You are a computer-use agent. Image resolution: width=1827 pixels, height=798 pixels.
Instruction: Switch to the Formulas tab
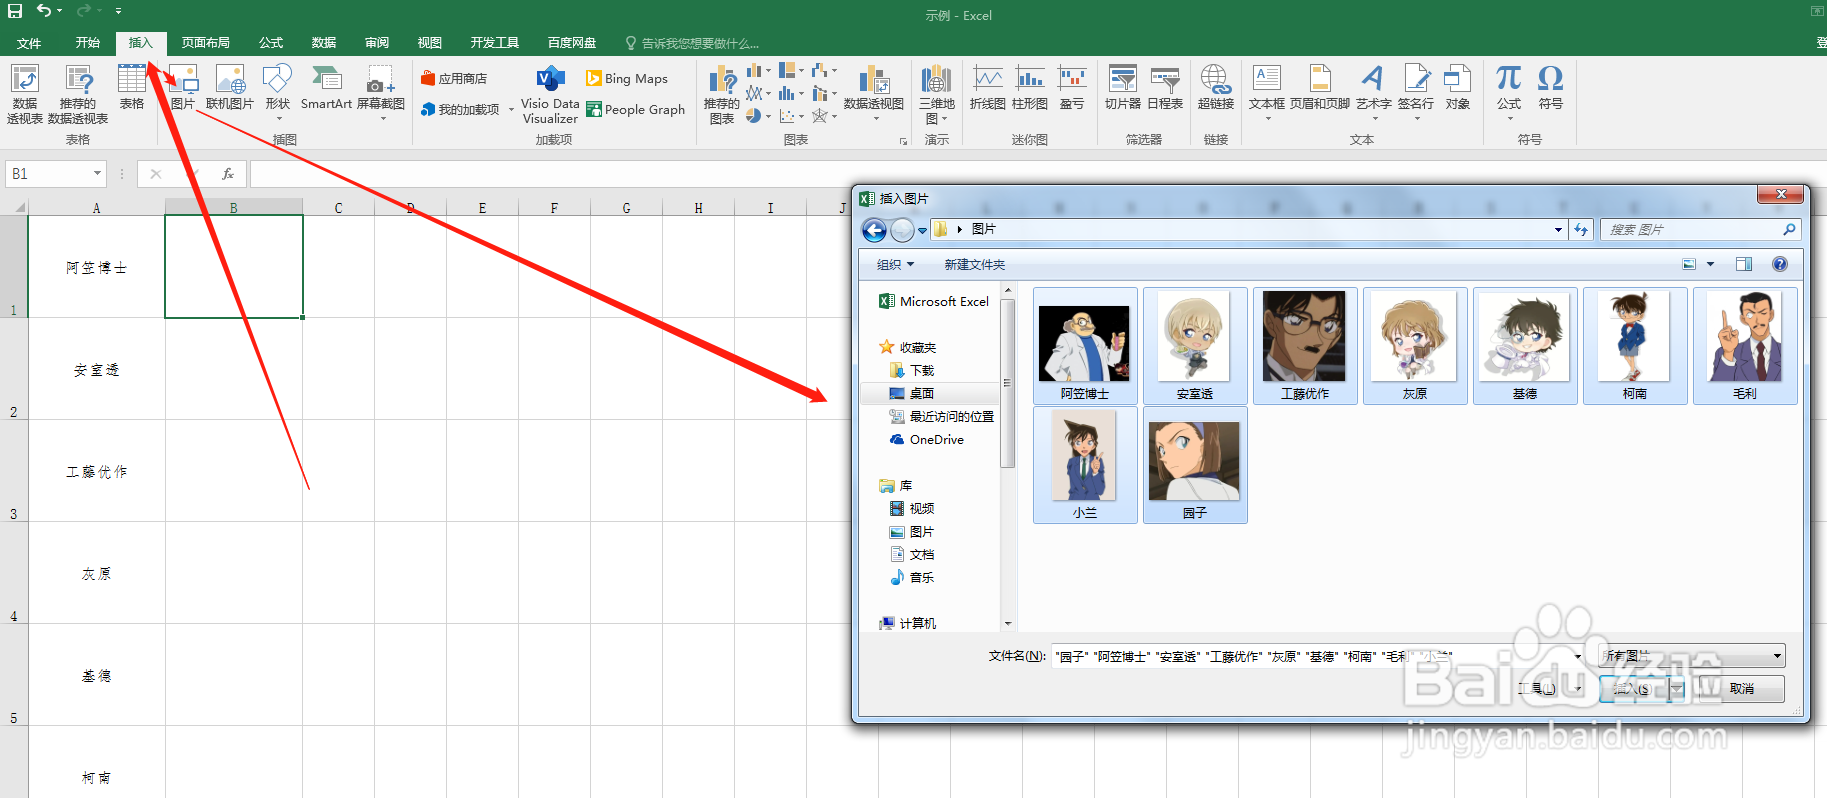(271, 43)
